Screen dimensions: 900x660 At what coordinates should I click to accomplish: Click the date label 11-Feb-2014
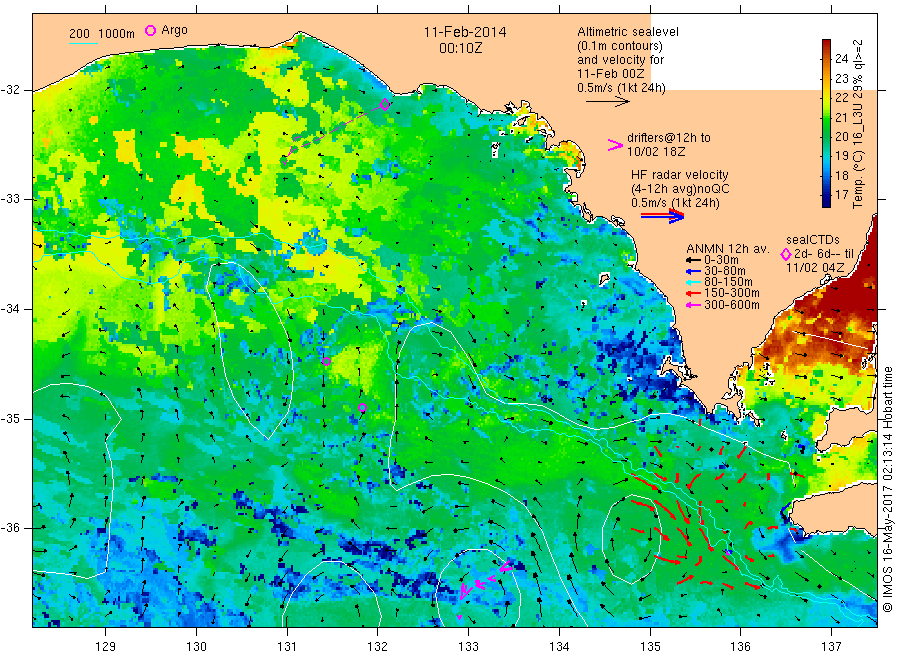pyautogui.click(x=465, y=32)
